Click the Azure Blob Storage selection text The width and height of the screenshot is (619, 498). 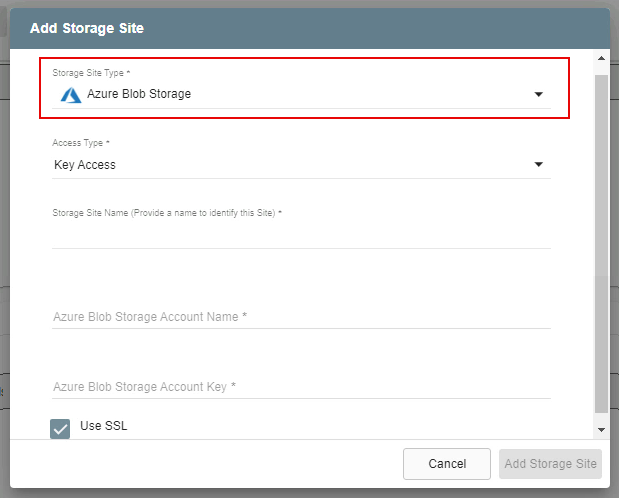pos(139,95)
